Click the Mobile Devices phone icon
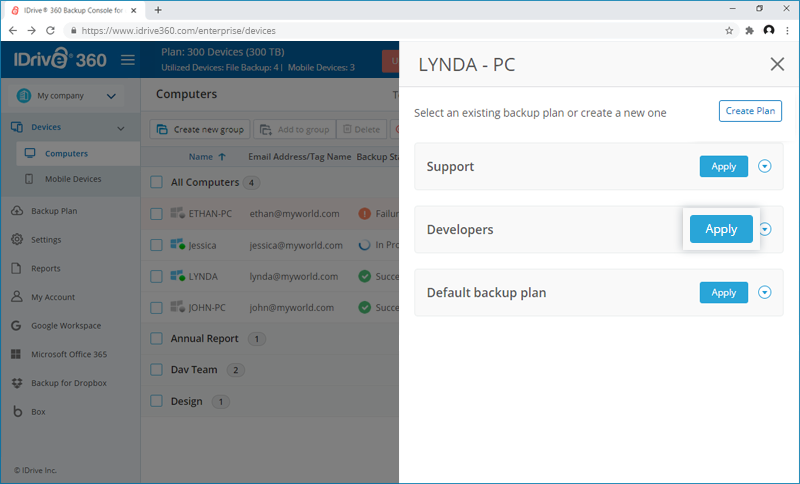800x484 pixels. tap(29, 179)
